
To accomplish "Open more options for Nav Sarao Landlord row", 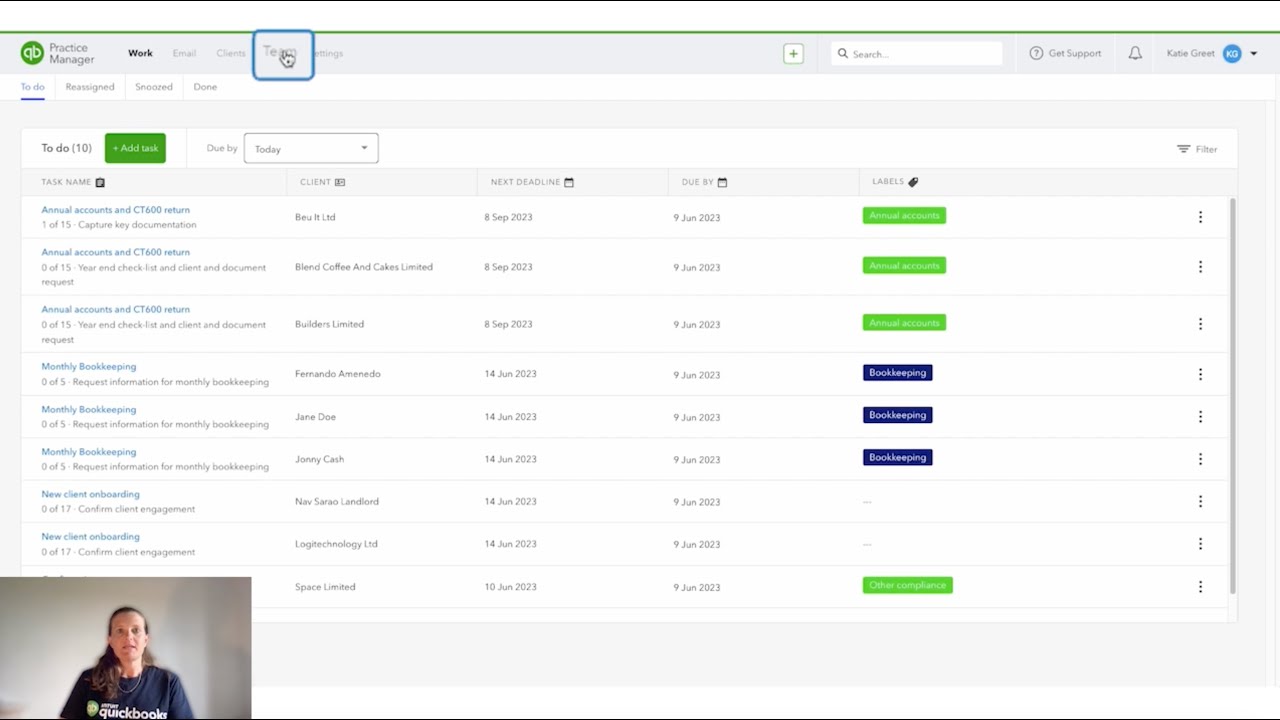I will (x=1200, y=502).
